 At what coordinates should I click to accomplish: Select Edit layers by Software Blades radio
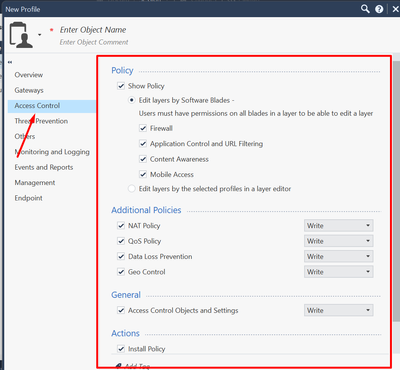[x=132, y=100]
